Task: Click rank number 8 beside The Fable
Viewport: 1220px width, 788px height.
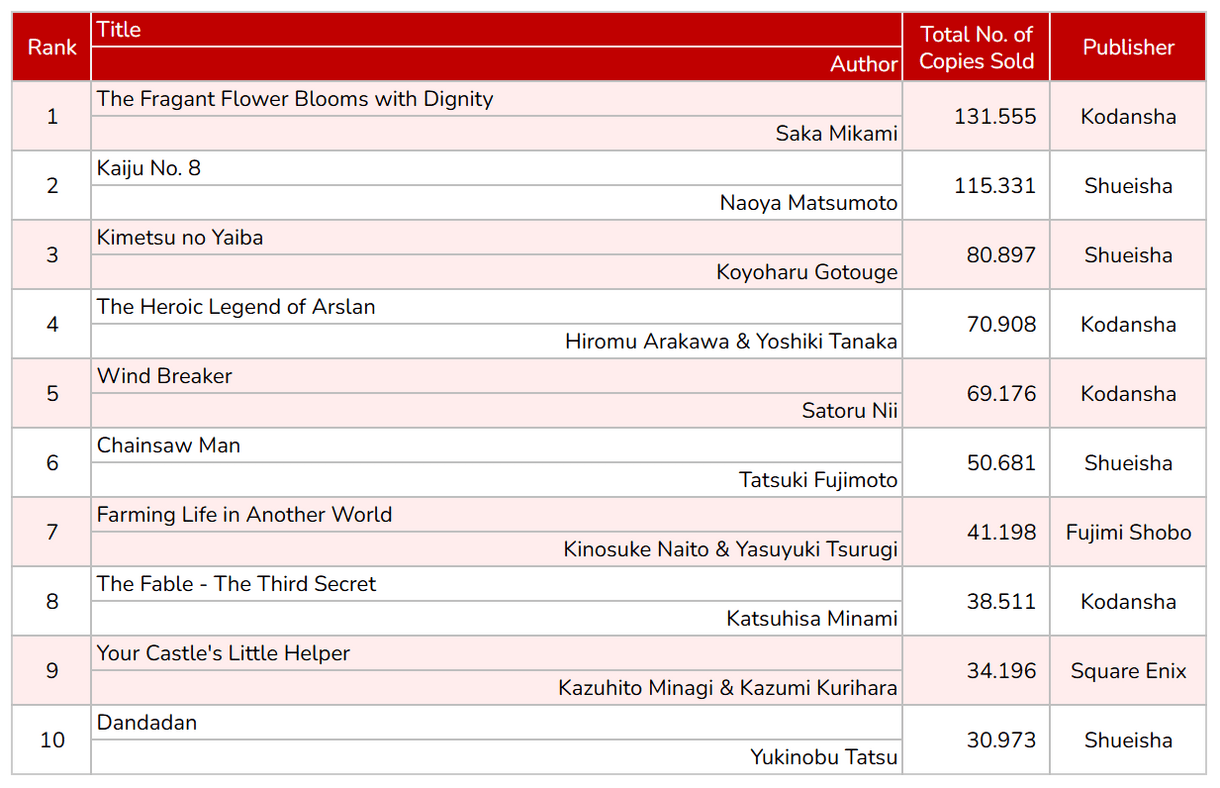Action: click(x=52, y=602)
